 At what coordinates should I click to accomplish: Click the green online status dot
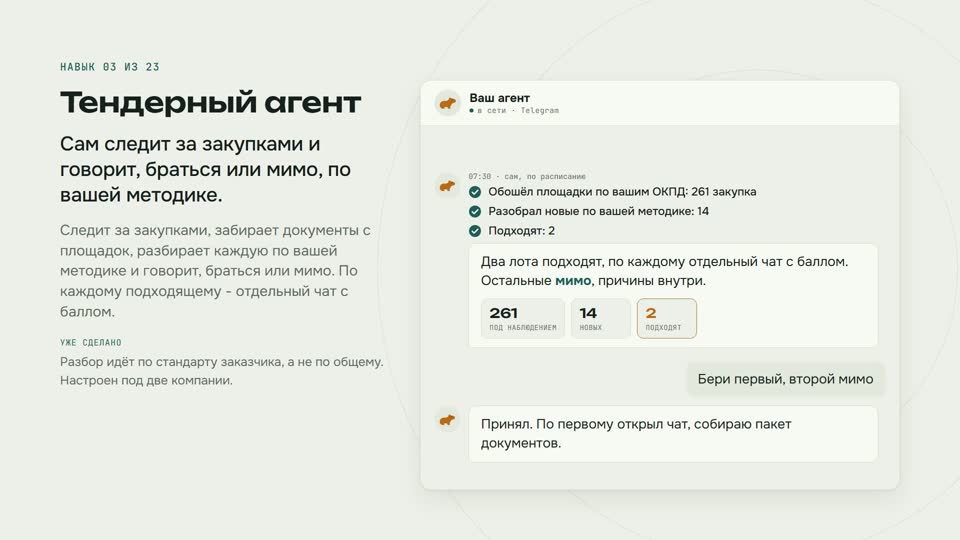(471, 111)
